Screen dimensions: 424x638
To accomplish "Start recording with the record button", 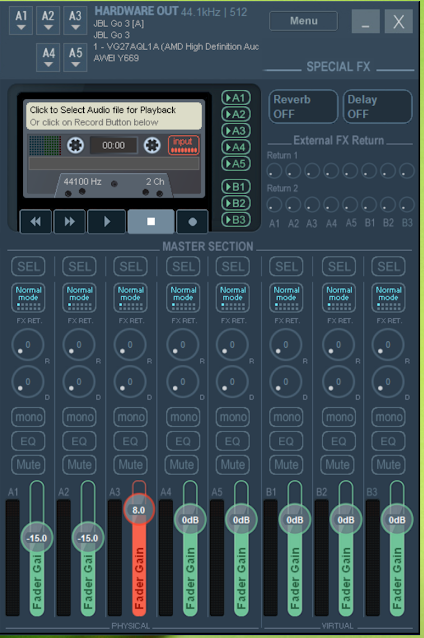I will tap(192, 221).
